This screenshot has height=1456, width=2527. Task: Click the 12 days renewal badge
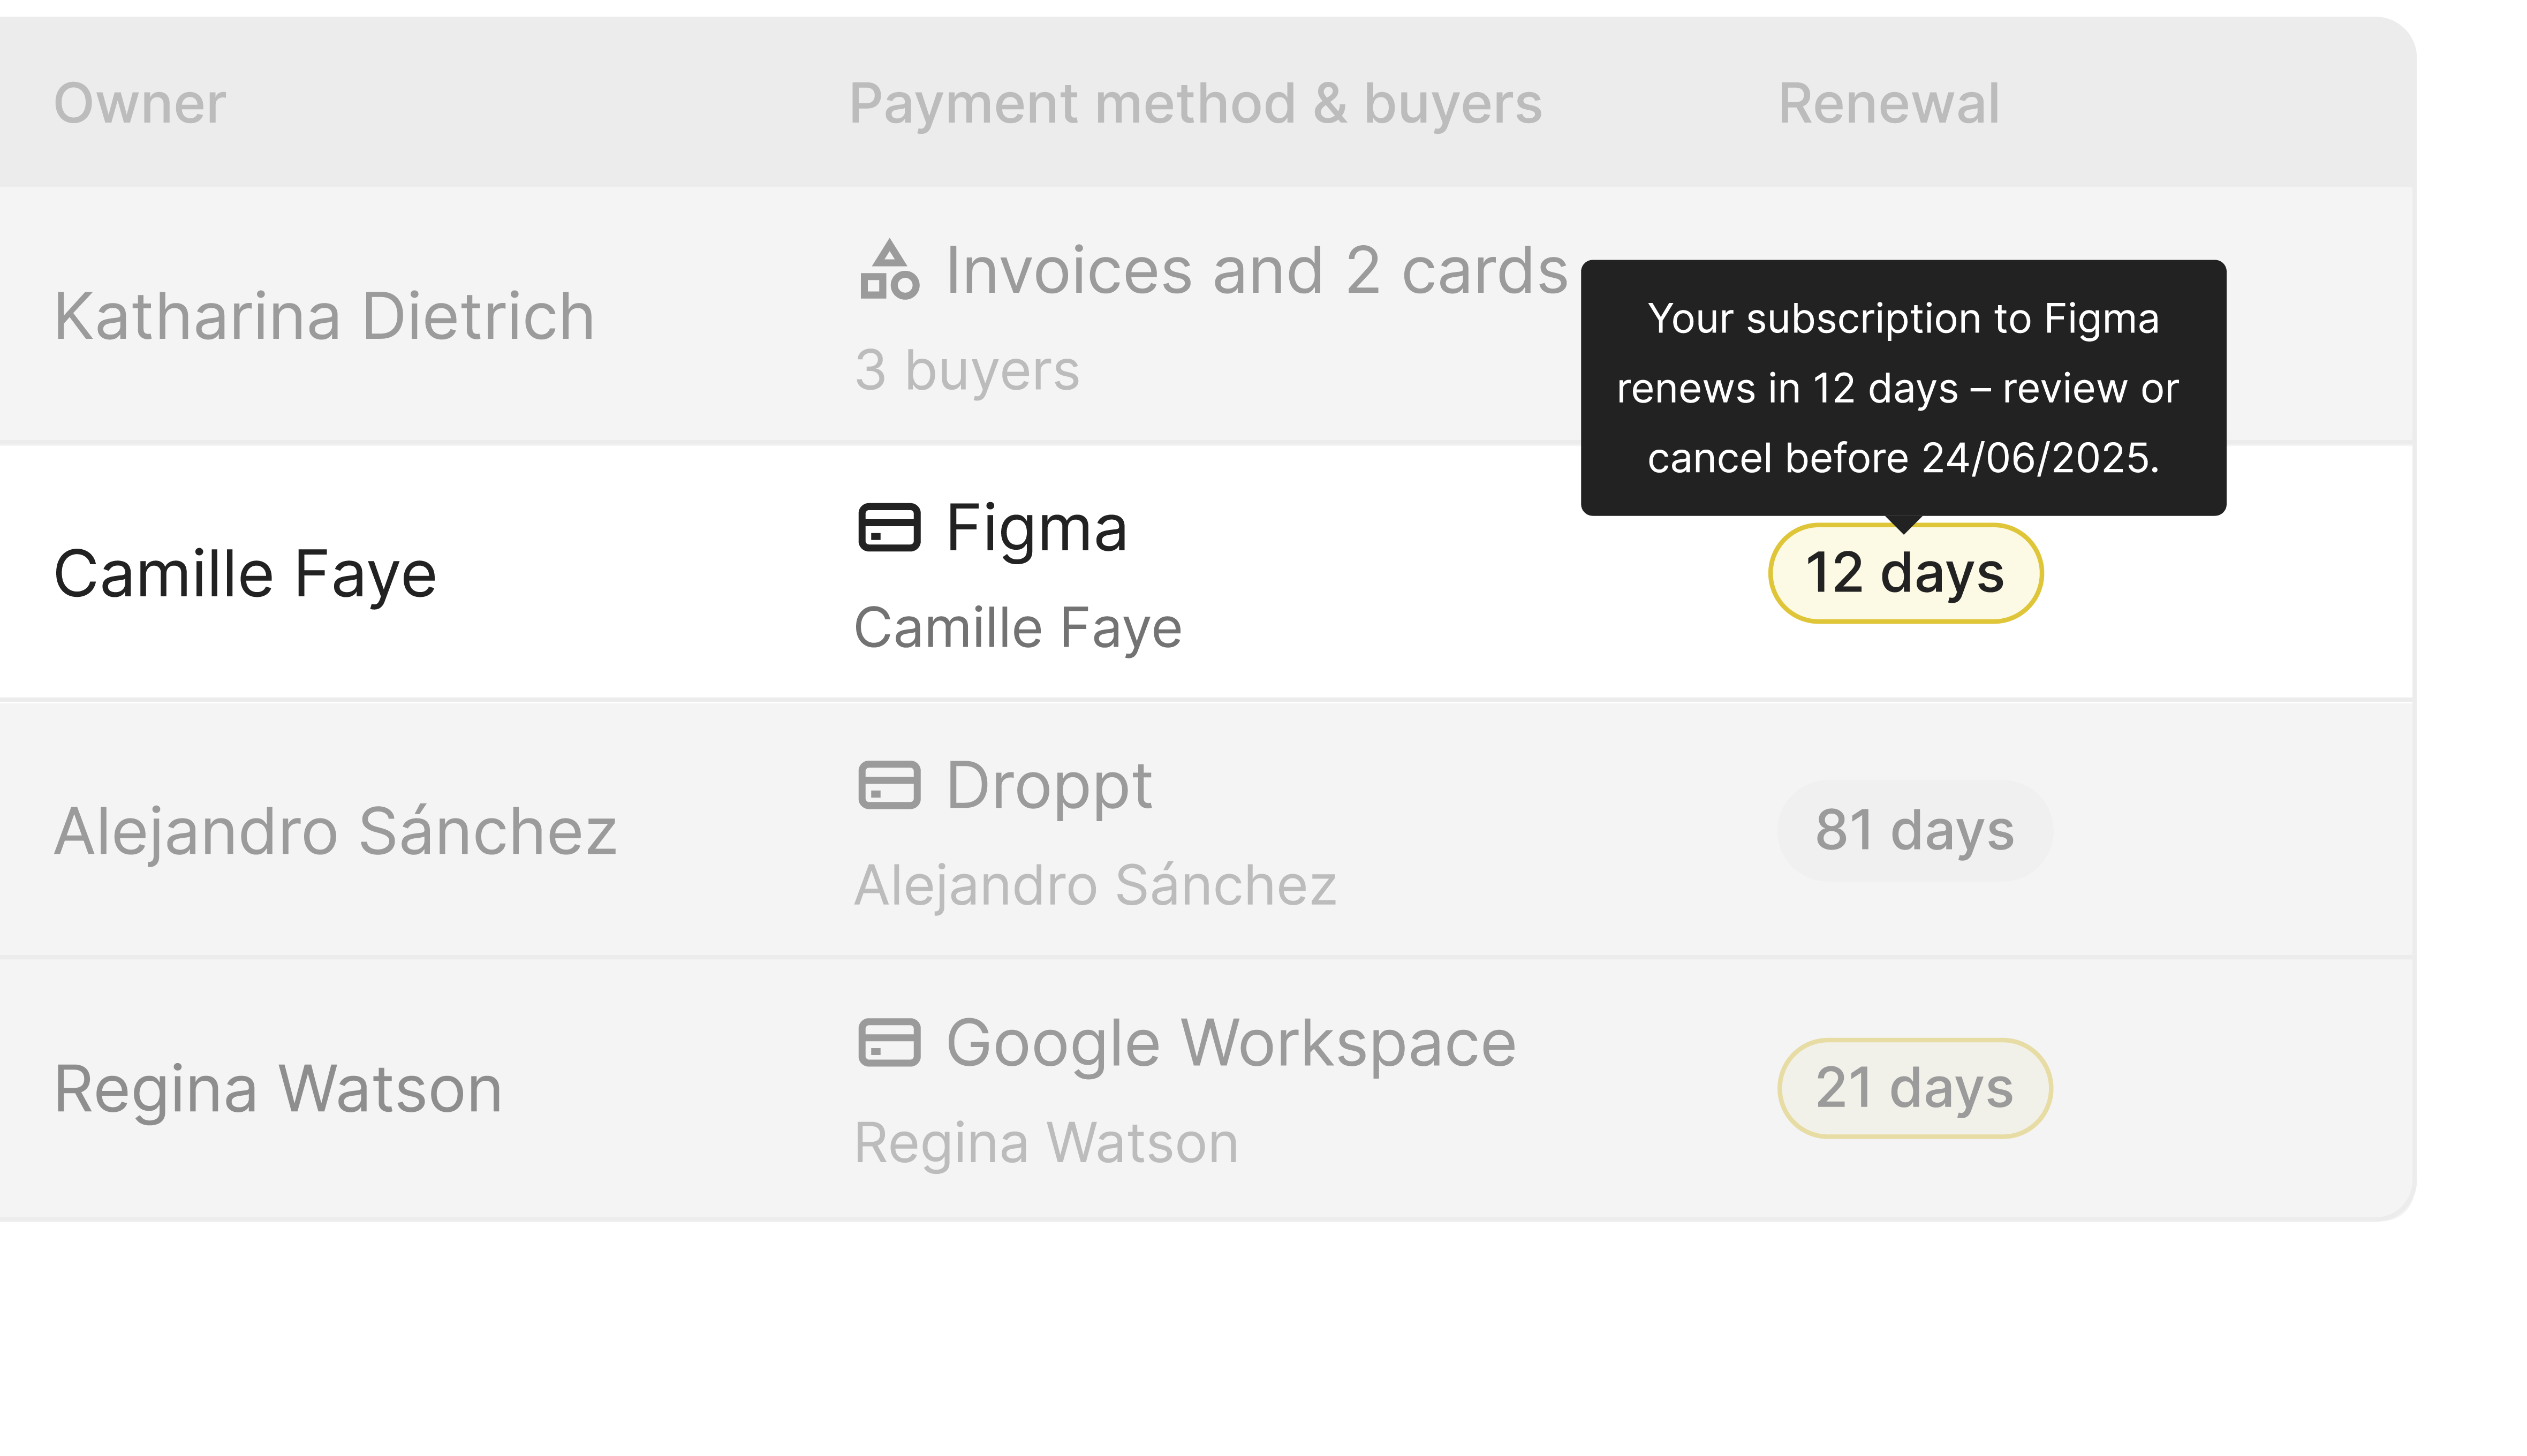(1904, 573)
